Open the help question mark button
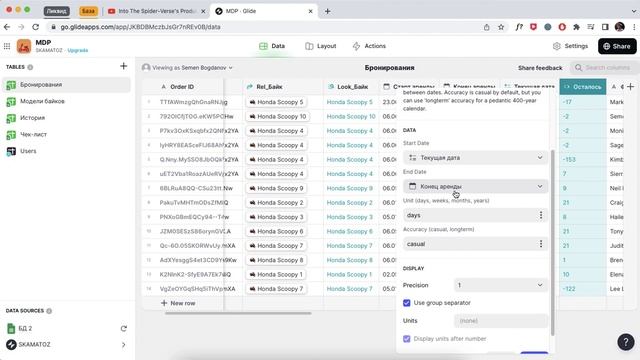 click(x=626, y=342)
